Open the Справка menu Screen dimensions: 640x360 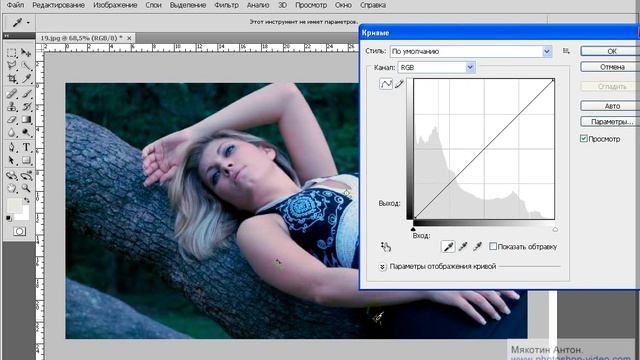(x=373, y=5)
